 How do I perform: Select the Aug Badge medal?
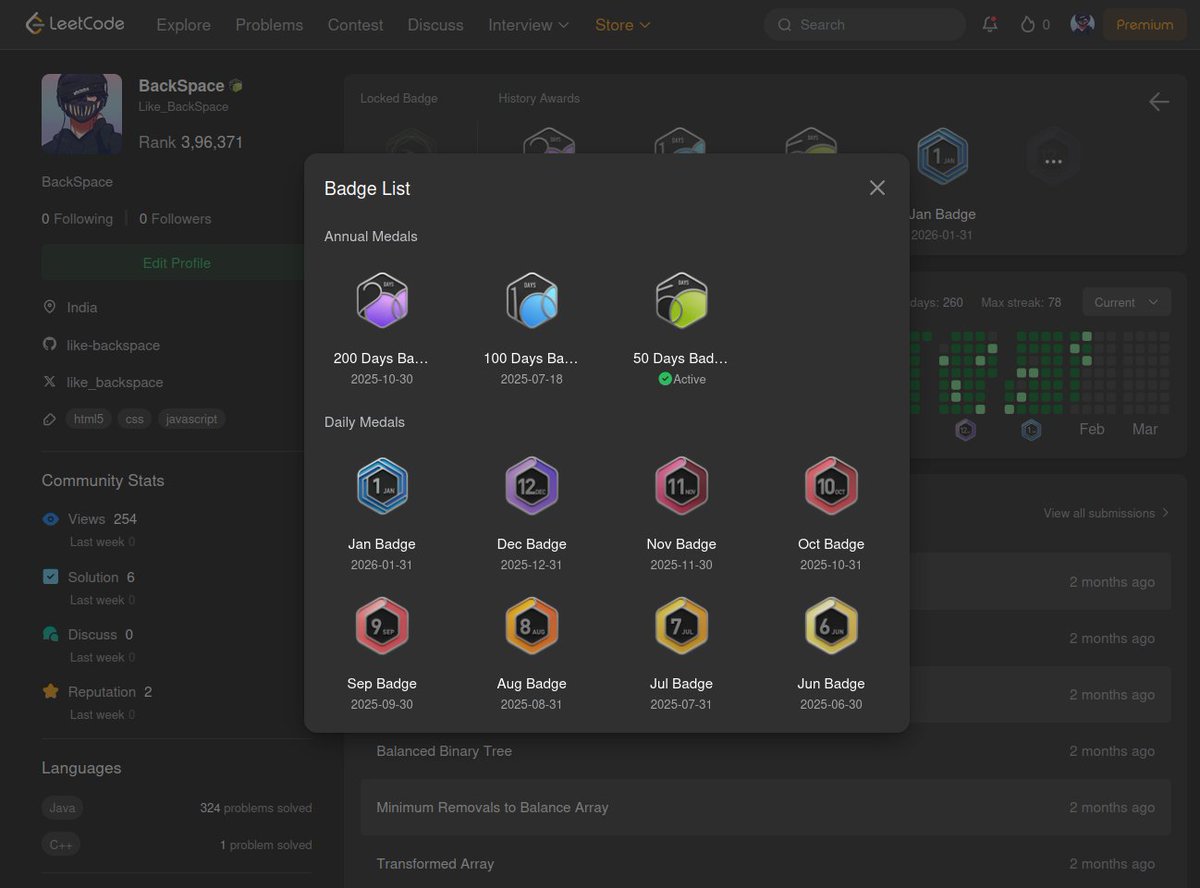coord(531,626)
